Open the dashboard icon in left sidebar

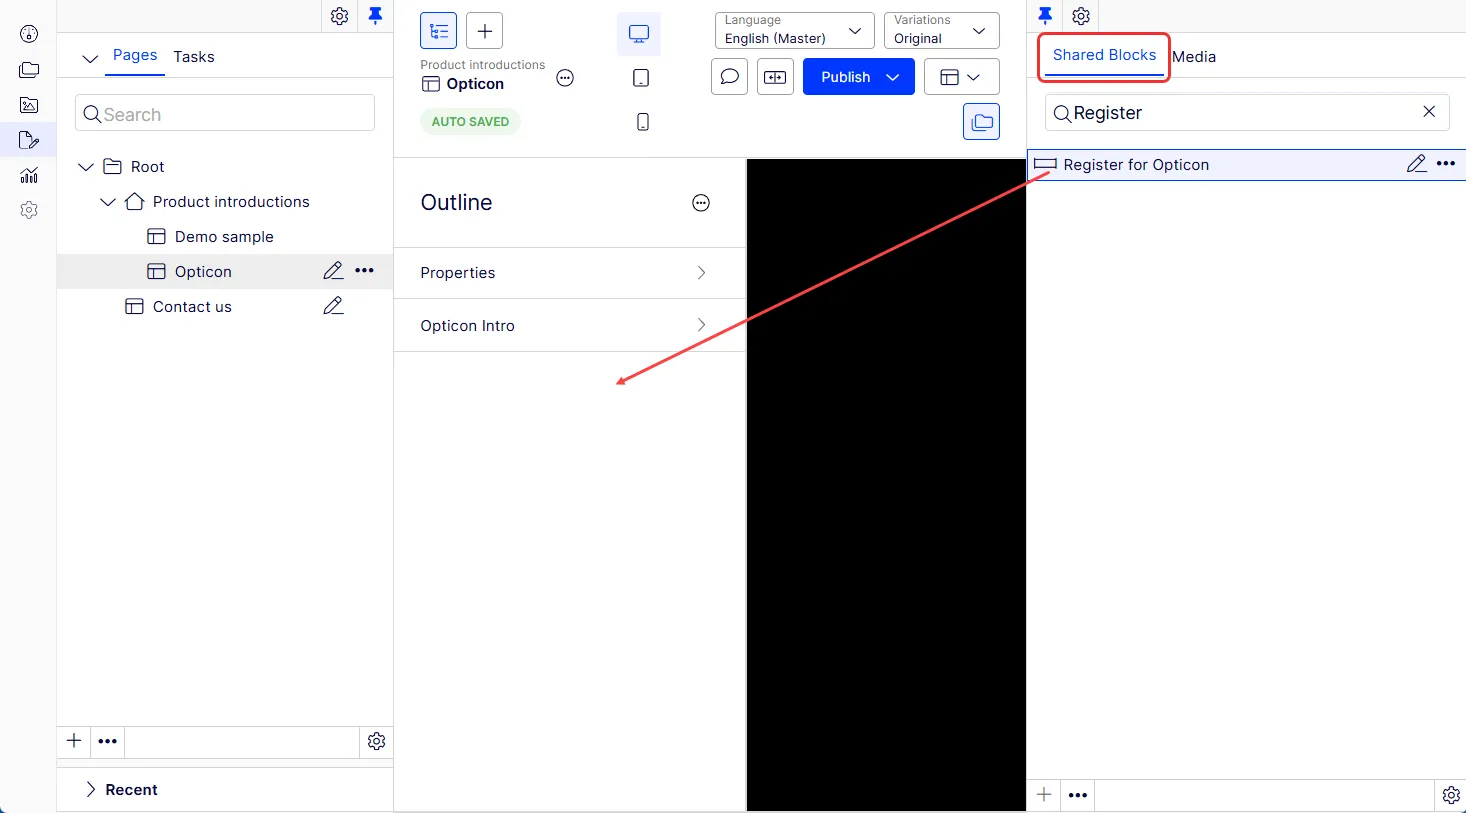29,34
